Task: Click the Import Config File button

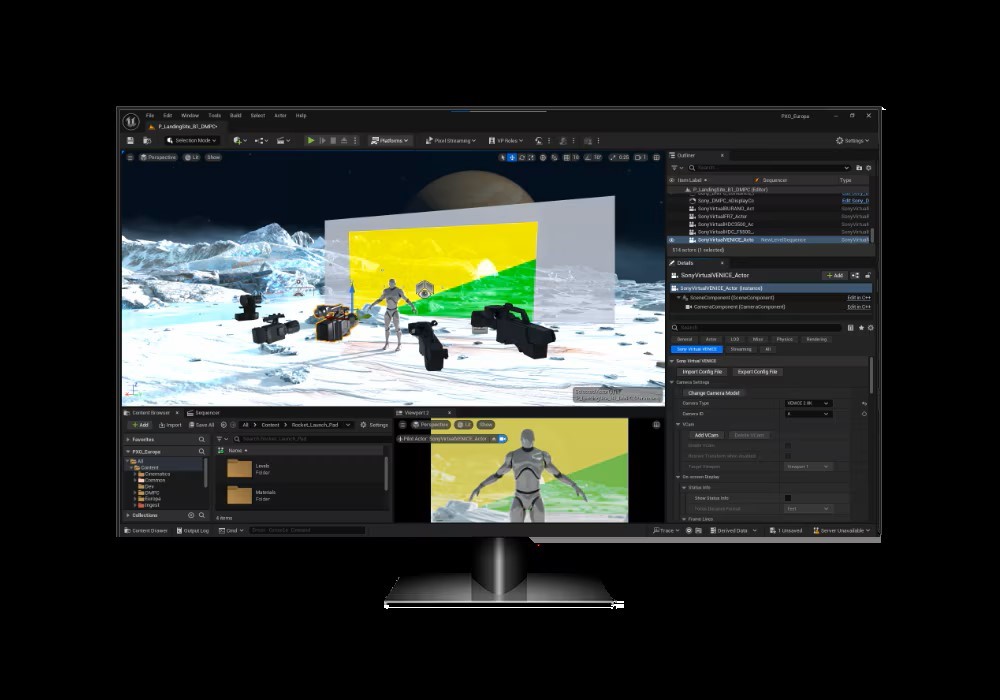Action: [x=702, y=372]
